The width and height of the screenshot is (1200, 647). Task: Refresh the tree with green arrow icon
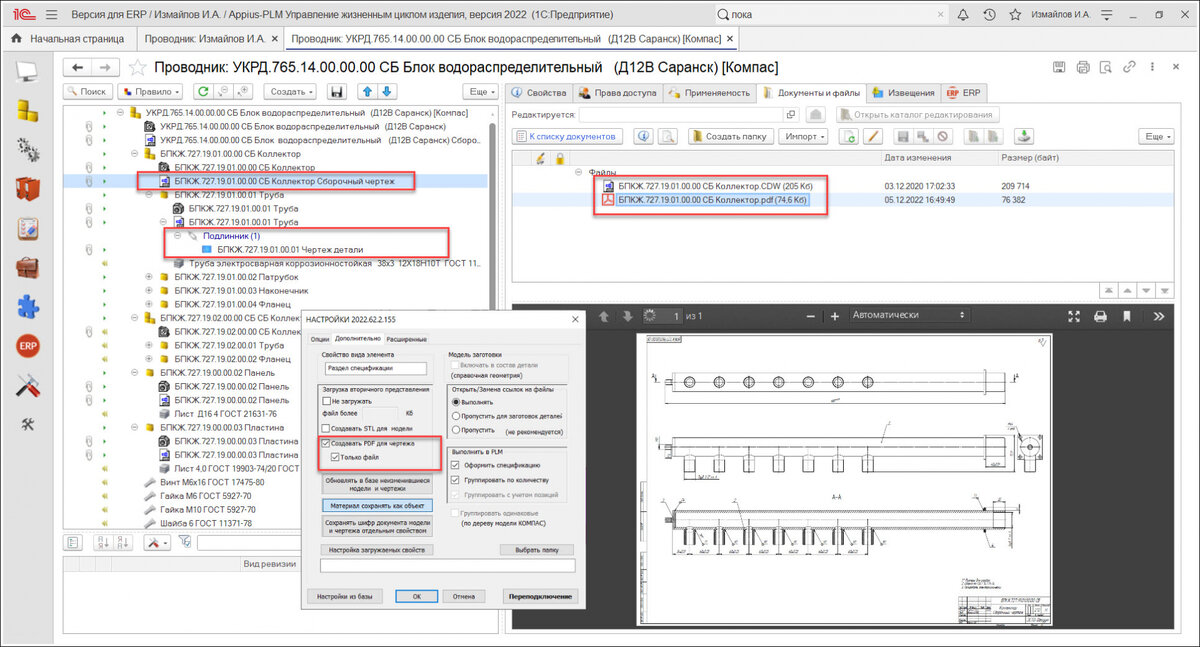pos(202,91)
